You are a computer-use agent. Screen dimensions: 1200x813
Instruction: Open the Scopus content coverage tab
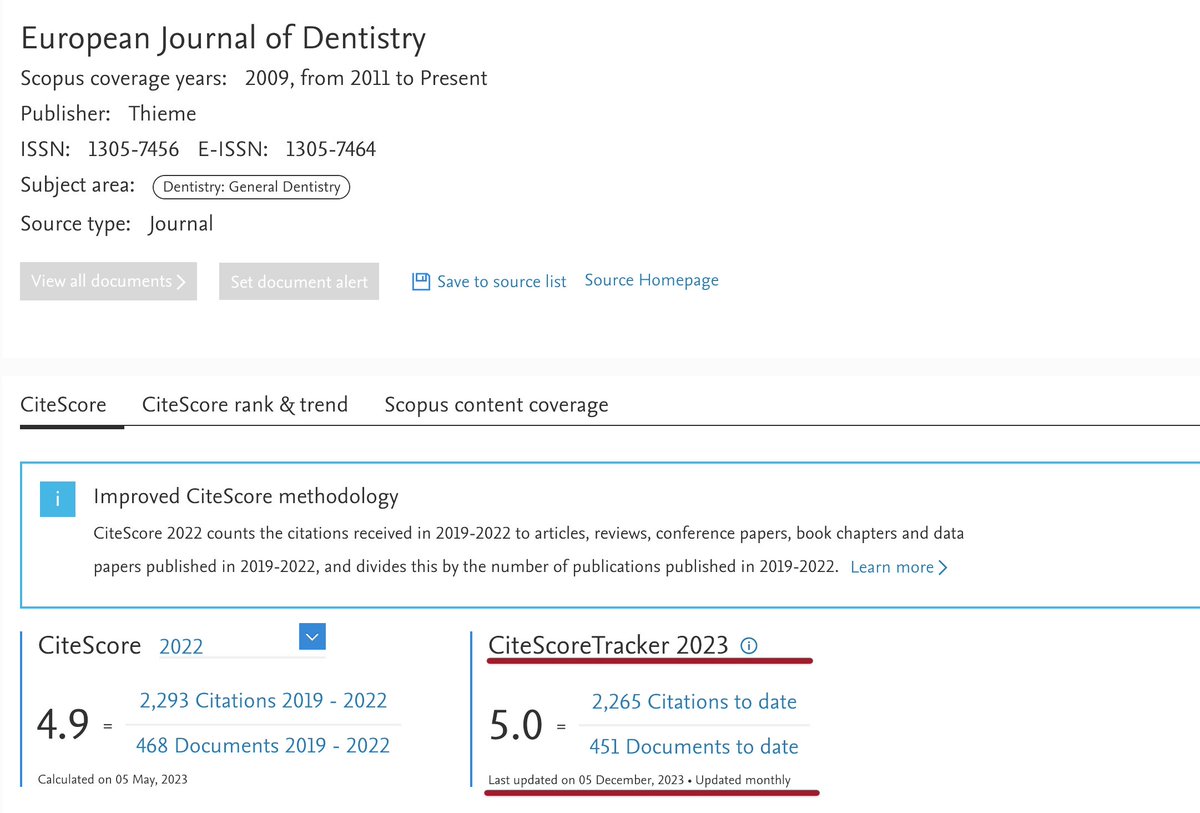point(496,405)
